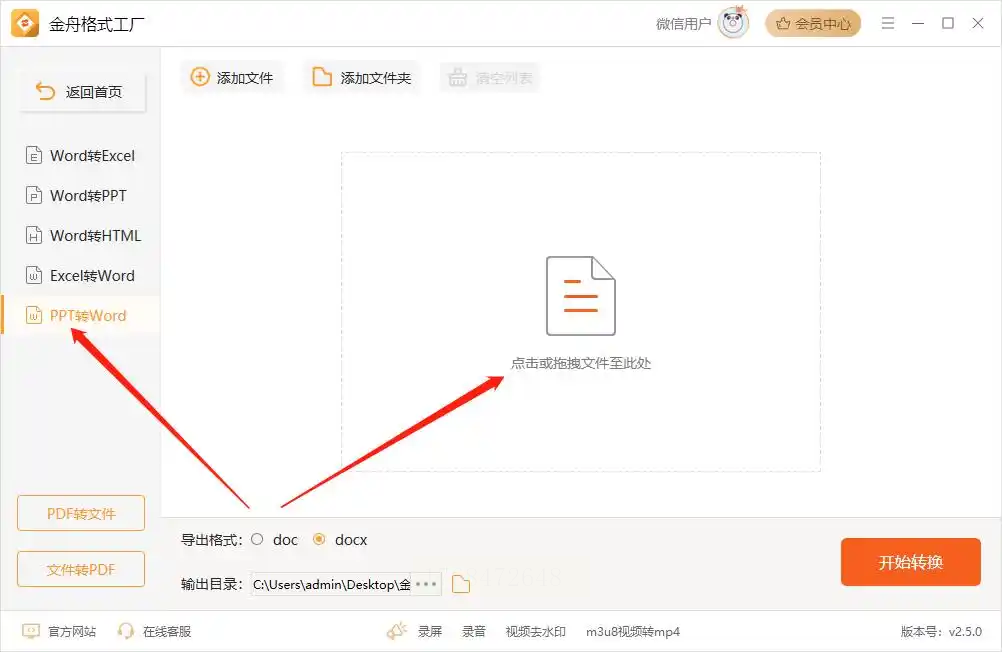Click the Word转HTML file icon
The height and width of the screenshot is (652, 1002).
[34, 235]
